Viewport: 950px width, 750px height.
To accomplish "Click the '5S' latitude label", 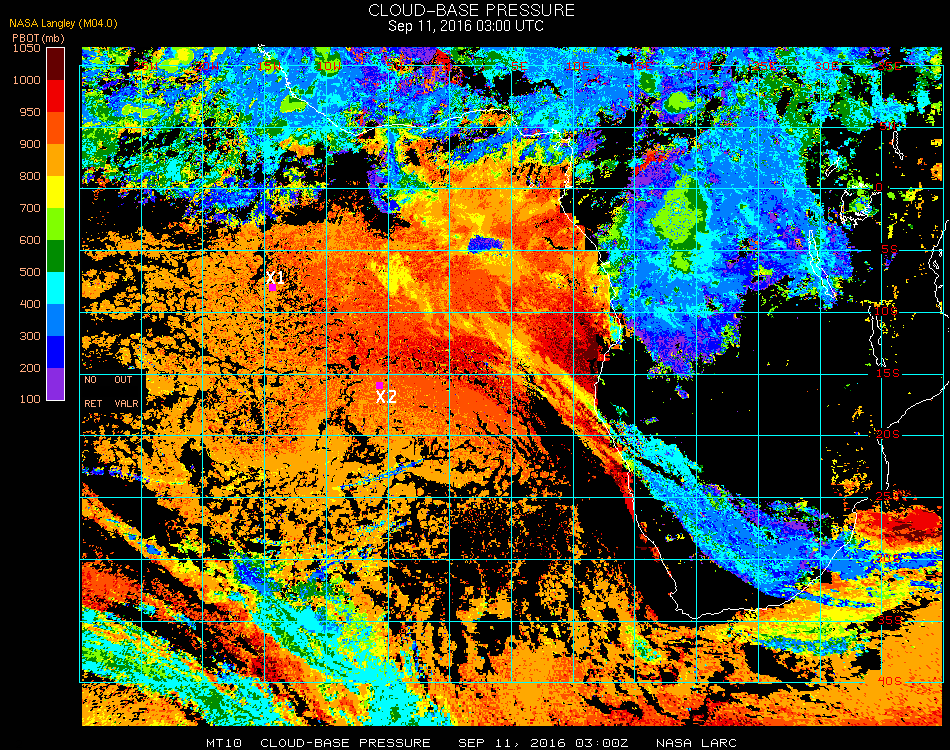I will pos(889,250).
